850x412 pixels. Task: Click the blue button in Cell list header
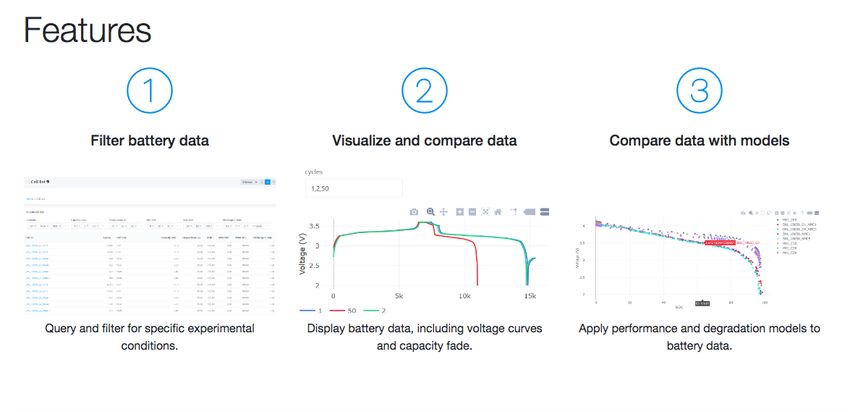(x=267, y=182)
